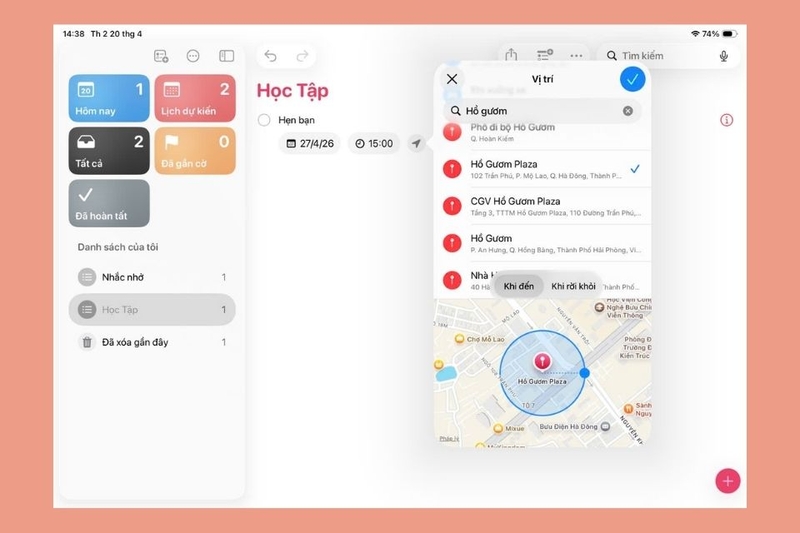Confirm location with the blue checkmark button
800x533 pixels.
(633, 80)
